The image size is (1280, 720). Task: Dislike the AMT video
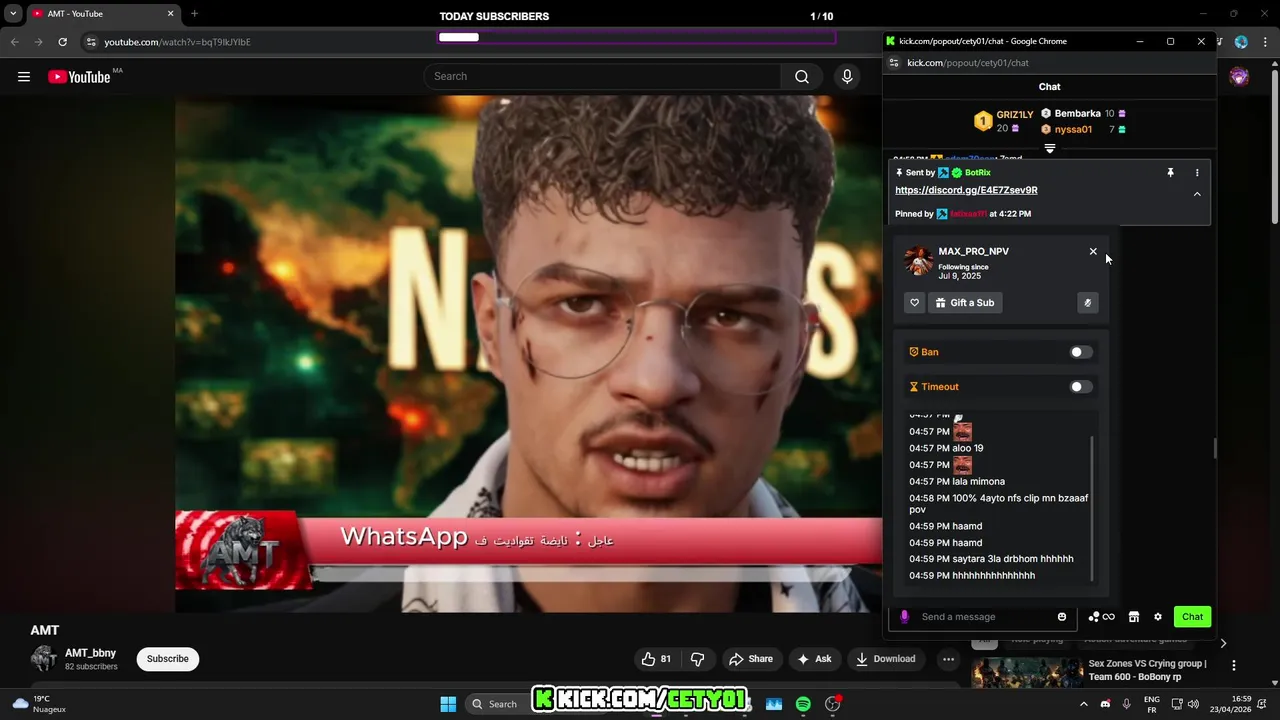697,659
